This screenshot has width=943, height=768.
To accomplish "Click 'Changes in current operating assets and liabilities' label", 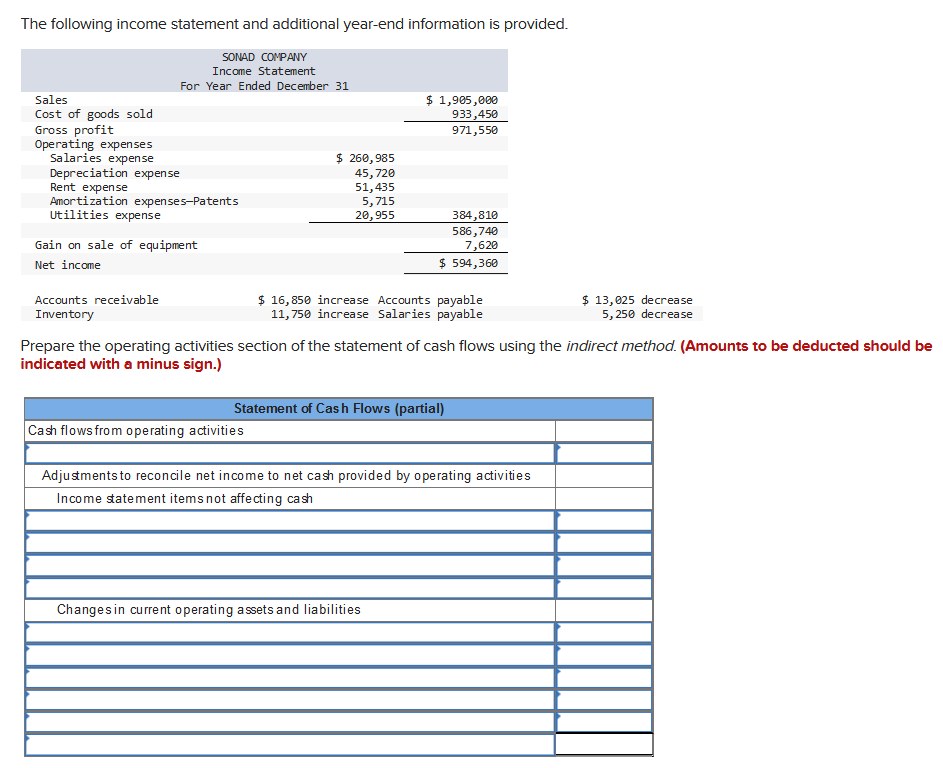I will click(209, 609).
